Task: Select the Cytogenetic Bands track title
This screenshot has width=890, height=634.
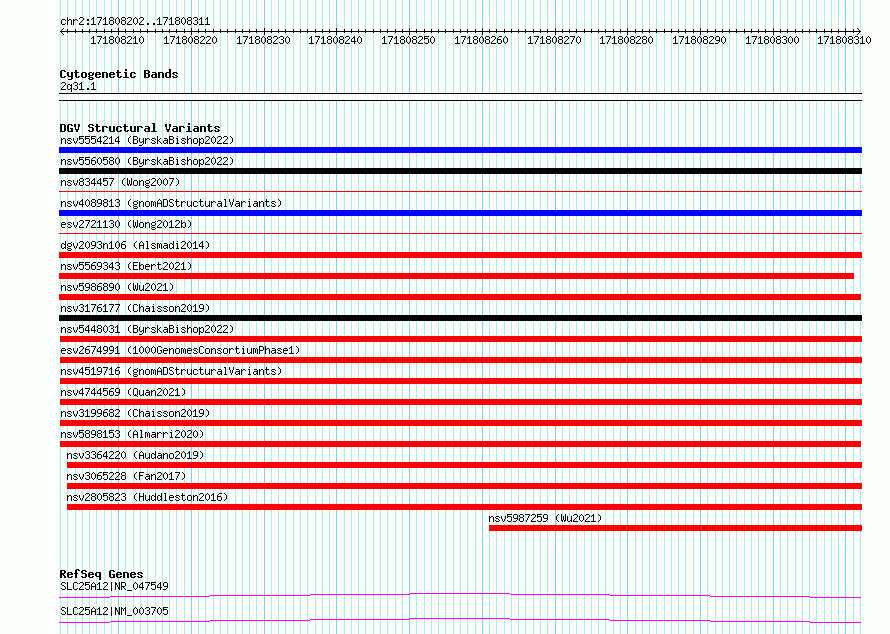Action: coord(119,74)
